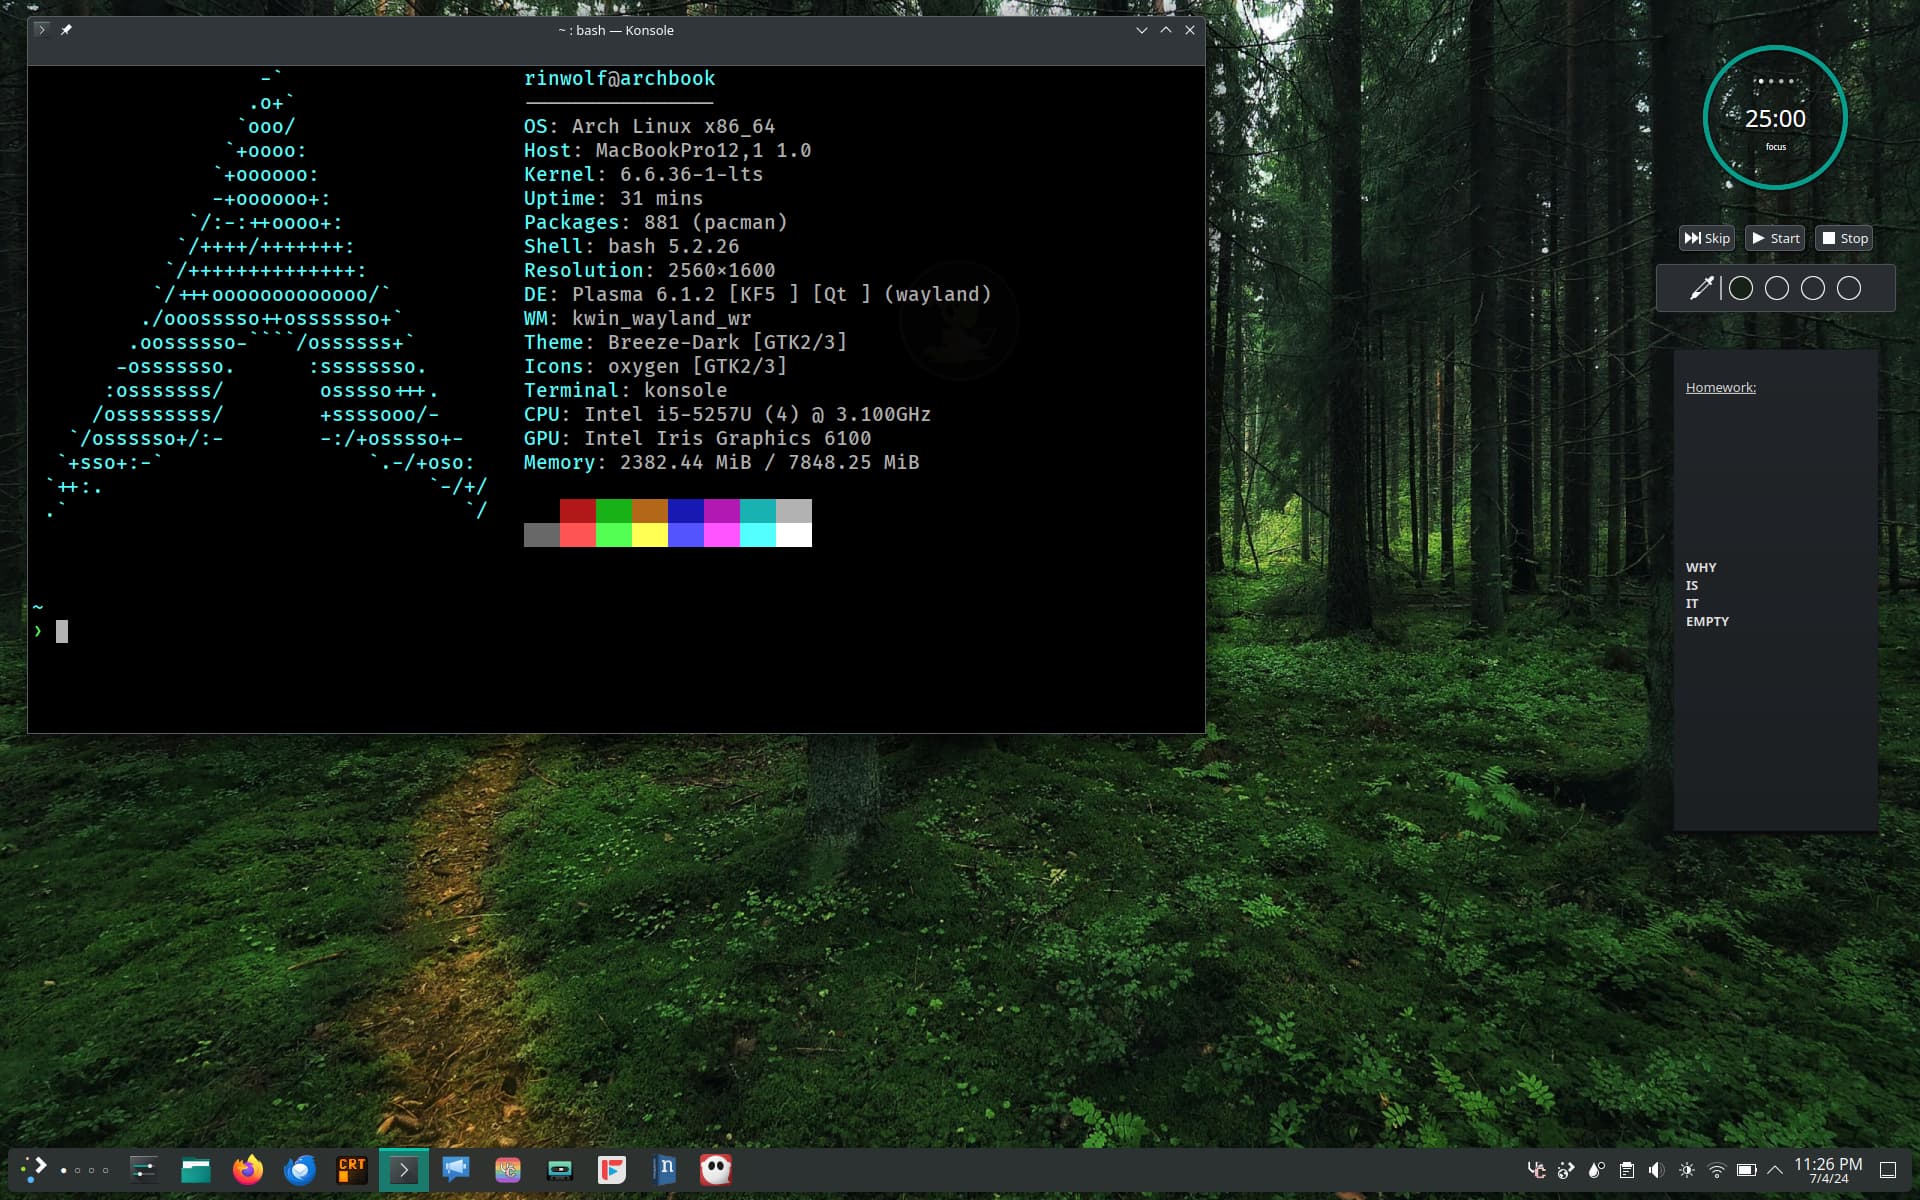Open the color droplet tray icon
This screenshot has width=1920, height=1200.
tap(1597, 1170)
